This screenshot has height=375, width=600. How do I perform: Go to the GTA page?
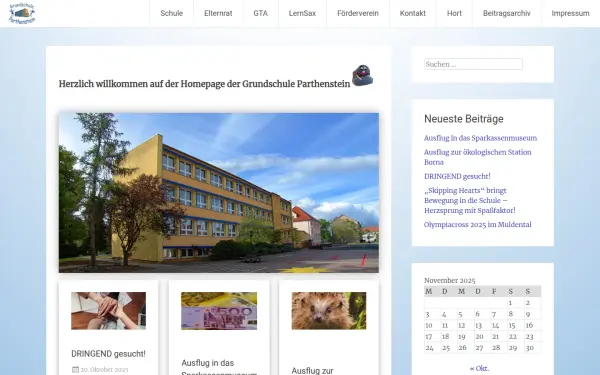261,13
